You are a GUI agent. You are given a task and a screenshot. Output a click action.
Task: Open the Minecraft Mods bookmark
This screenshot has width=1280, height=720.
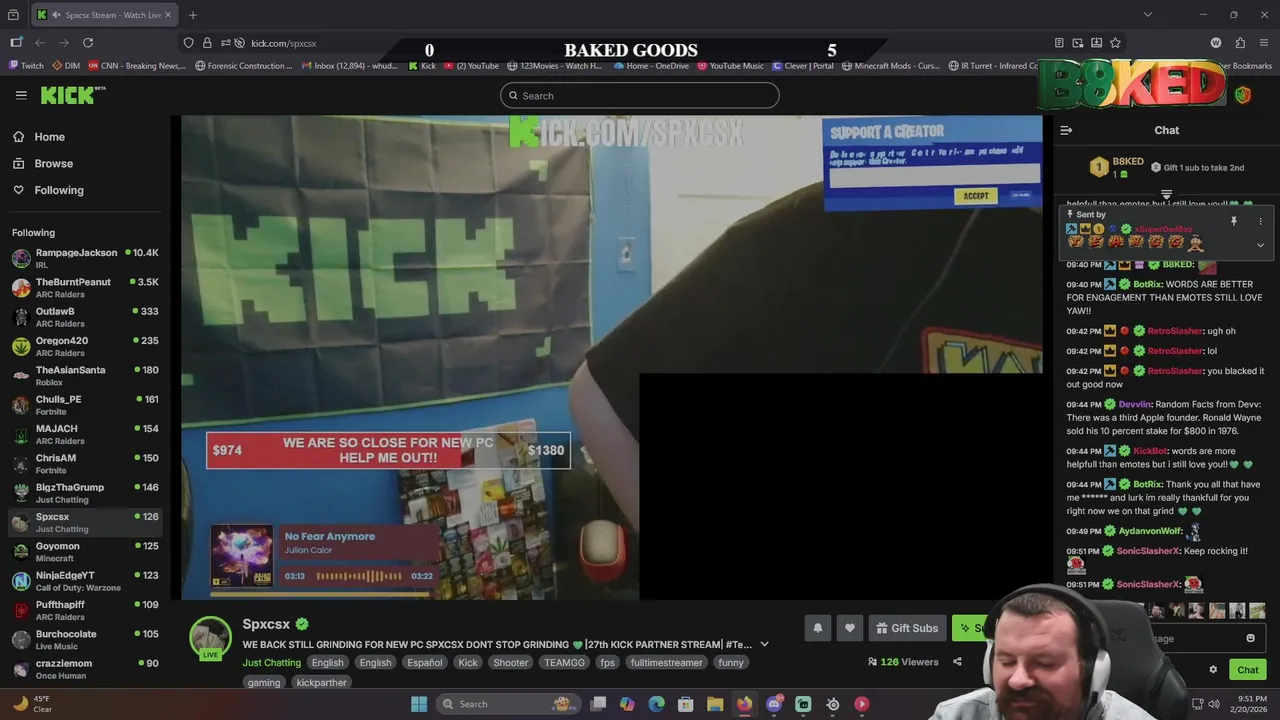click(893, 66)
